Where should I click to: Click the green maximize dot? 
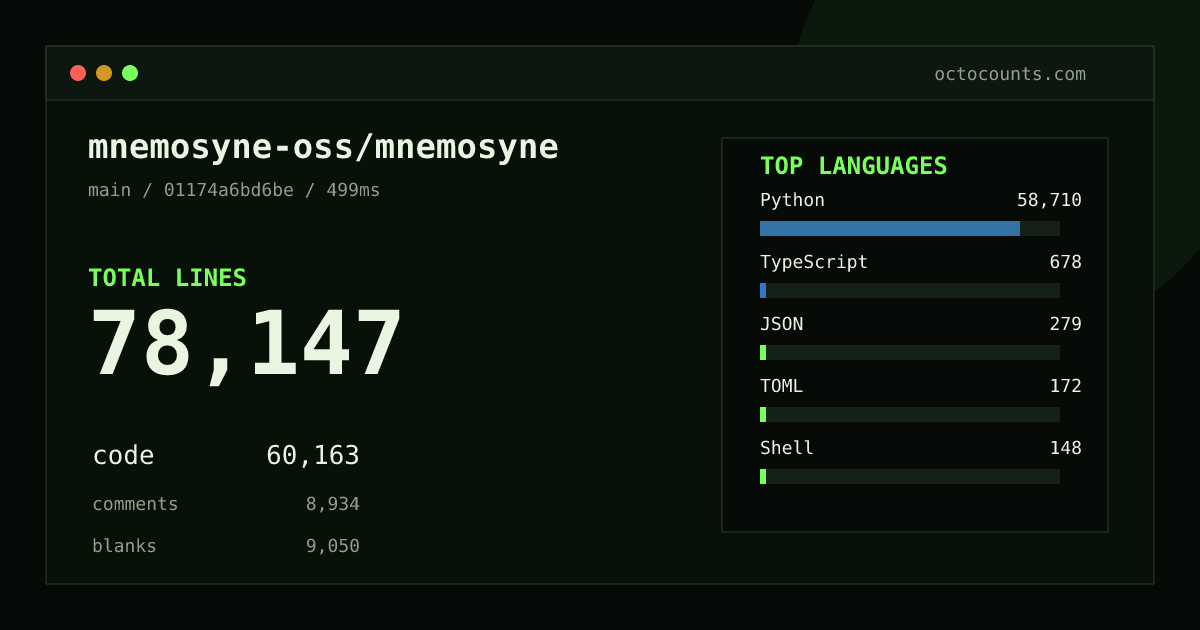coord(130,73)
